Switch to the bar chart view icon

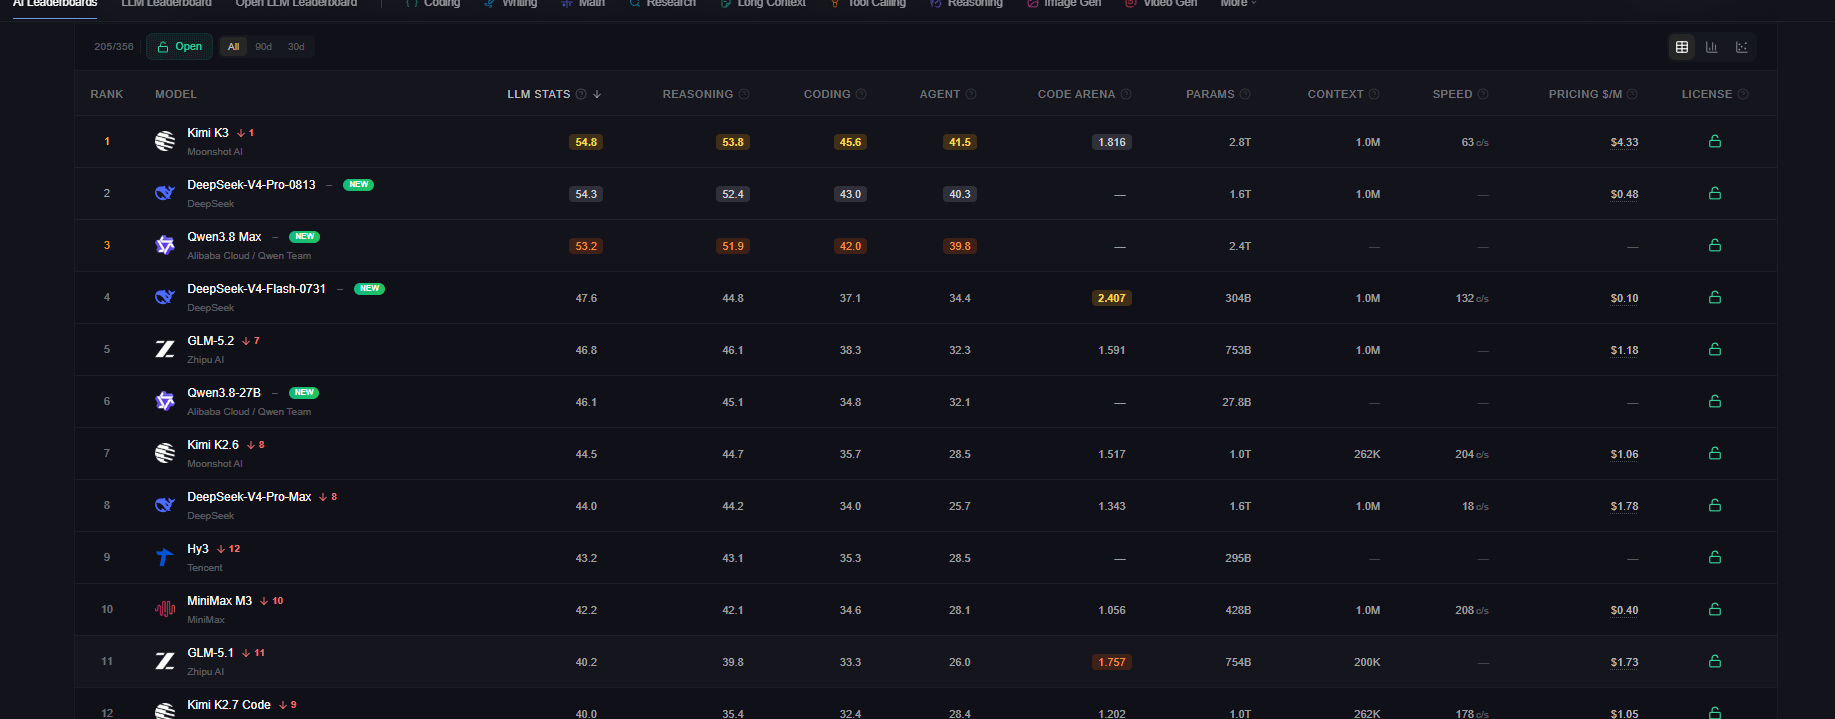click(x=1712, y=47)
